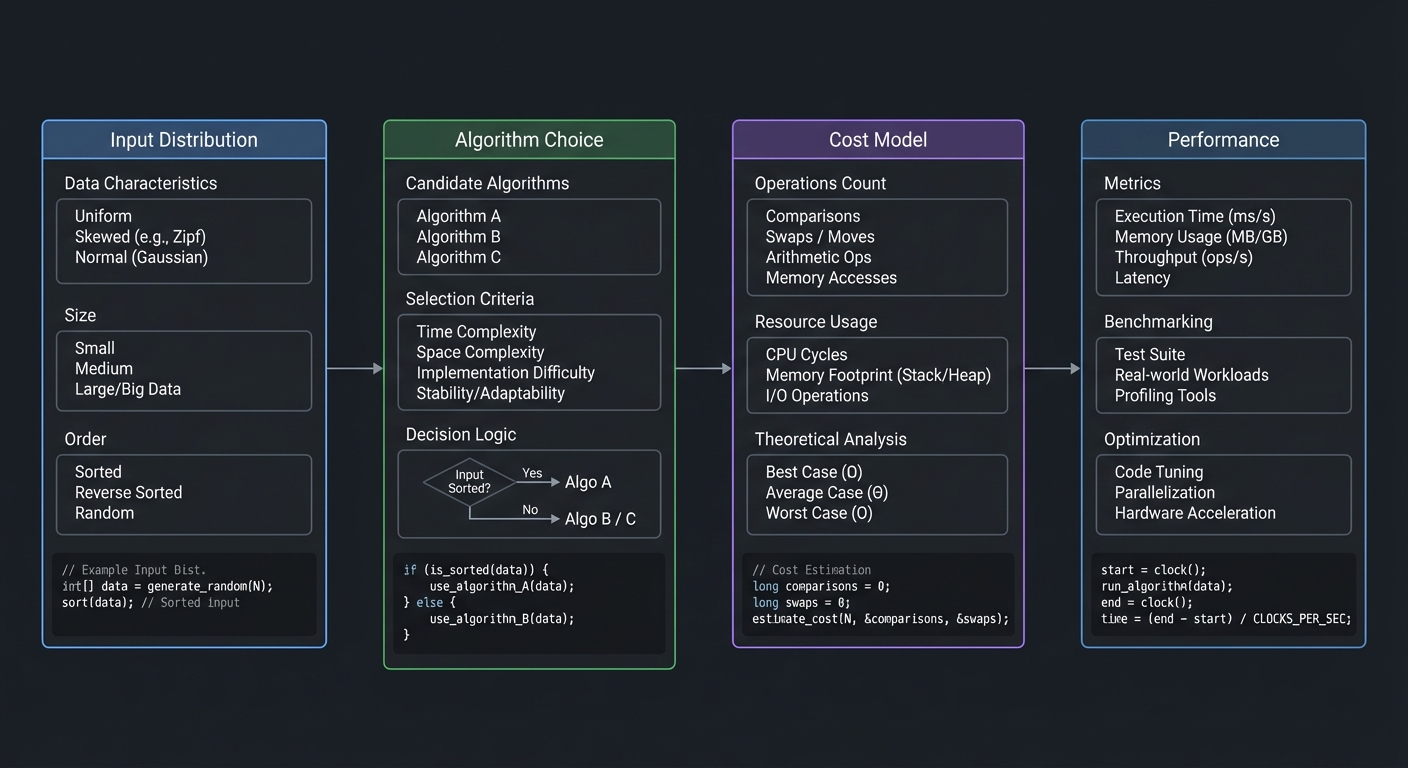Click the Performance panel header
The height and width of the screenshot is (768, 1408).
pyautogui.click(x=1223, y=139)
